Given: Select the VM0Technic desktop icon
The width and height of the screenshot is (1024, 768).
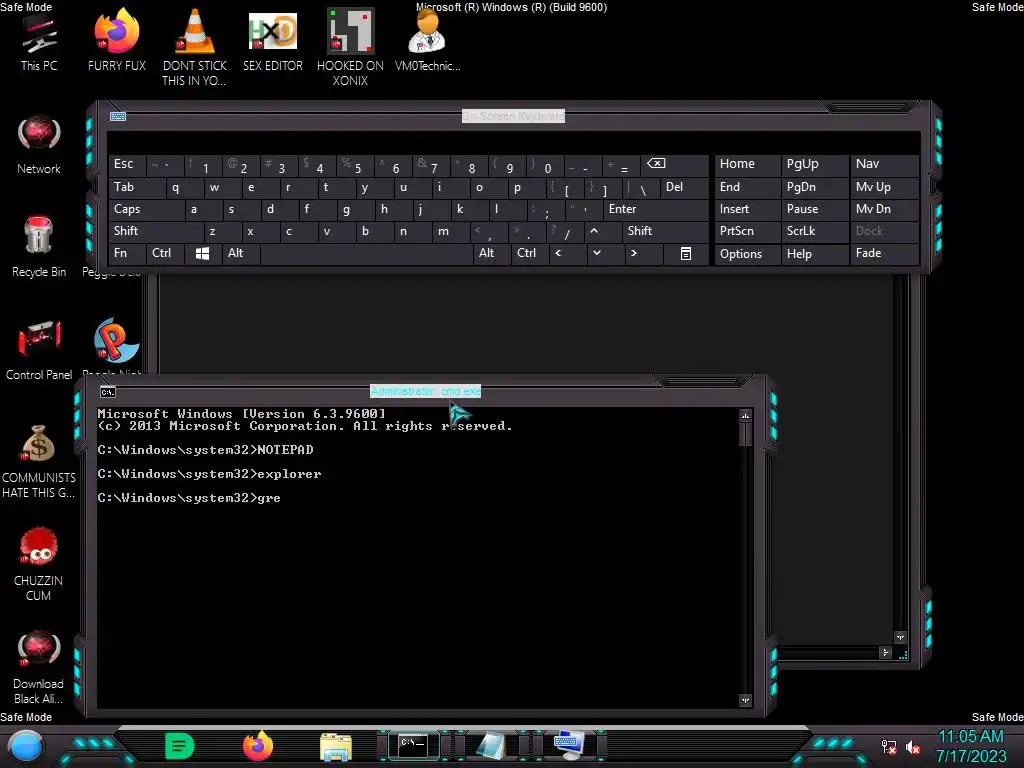Looking at the screenshot, I should coord(428,40).
